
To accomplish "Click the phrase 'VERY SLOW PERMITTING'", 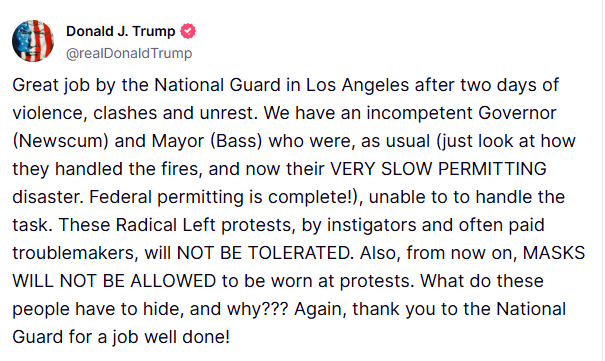I will (438, 169).
